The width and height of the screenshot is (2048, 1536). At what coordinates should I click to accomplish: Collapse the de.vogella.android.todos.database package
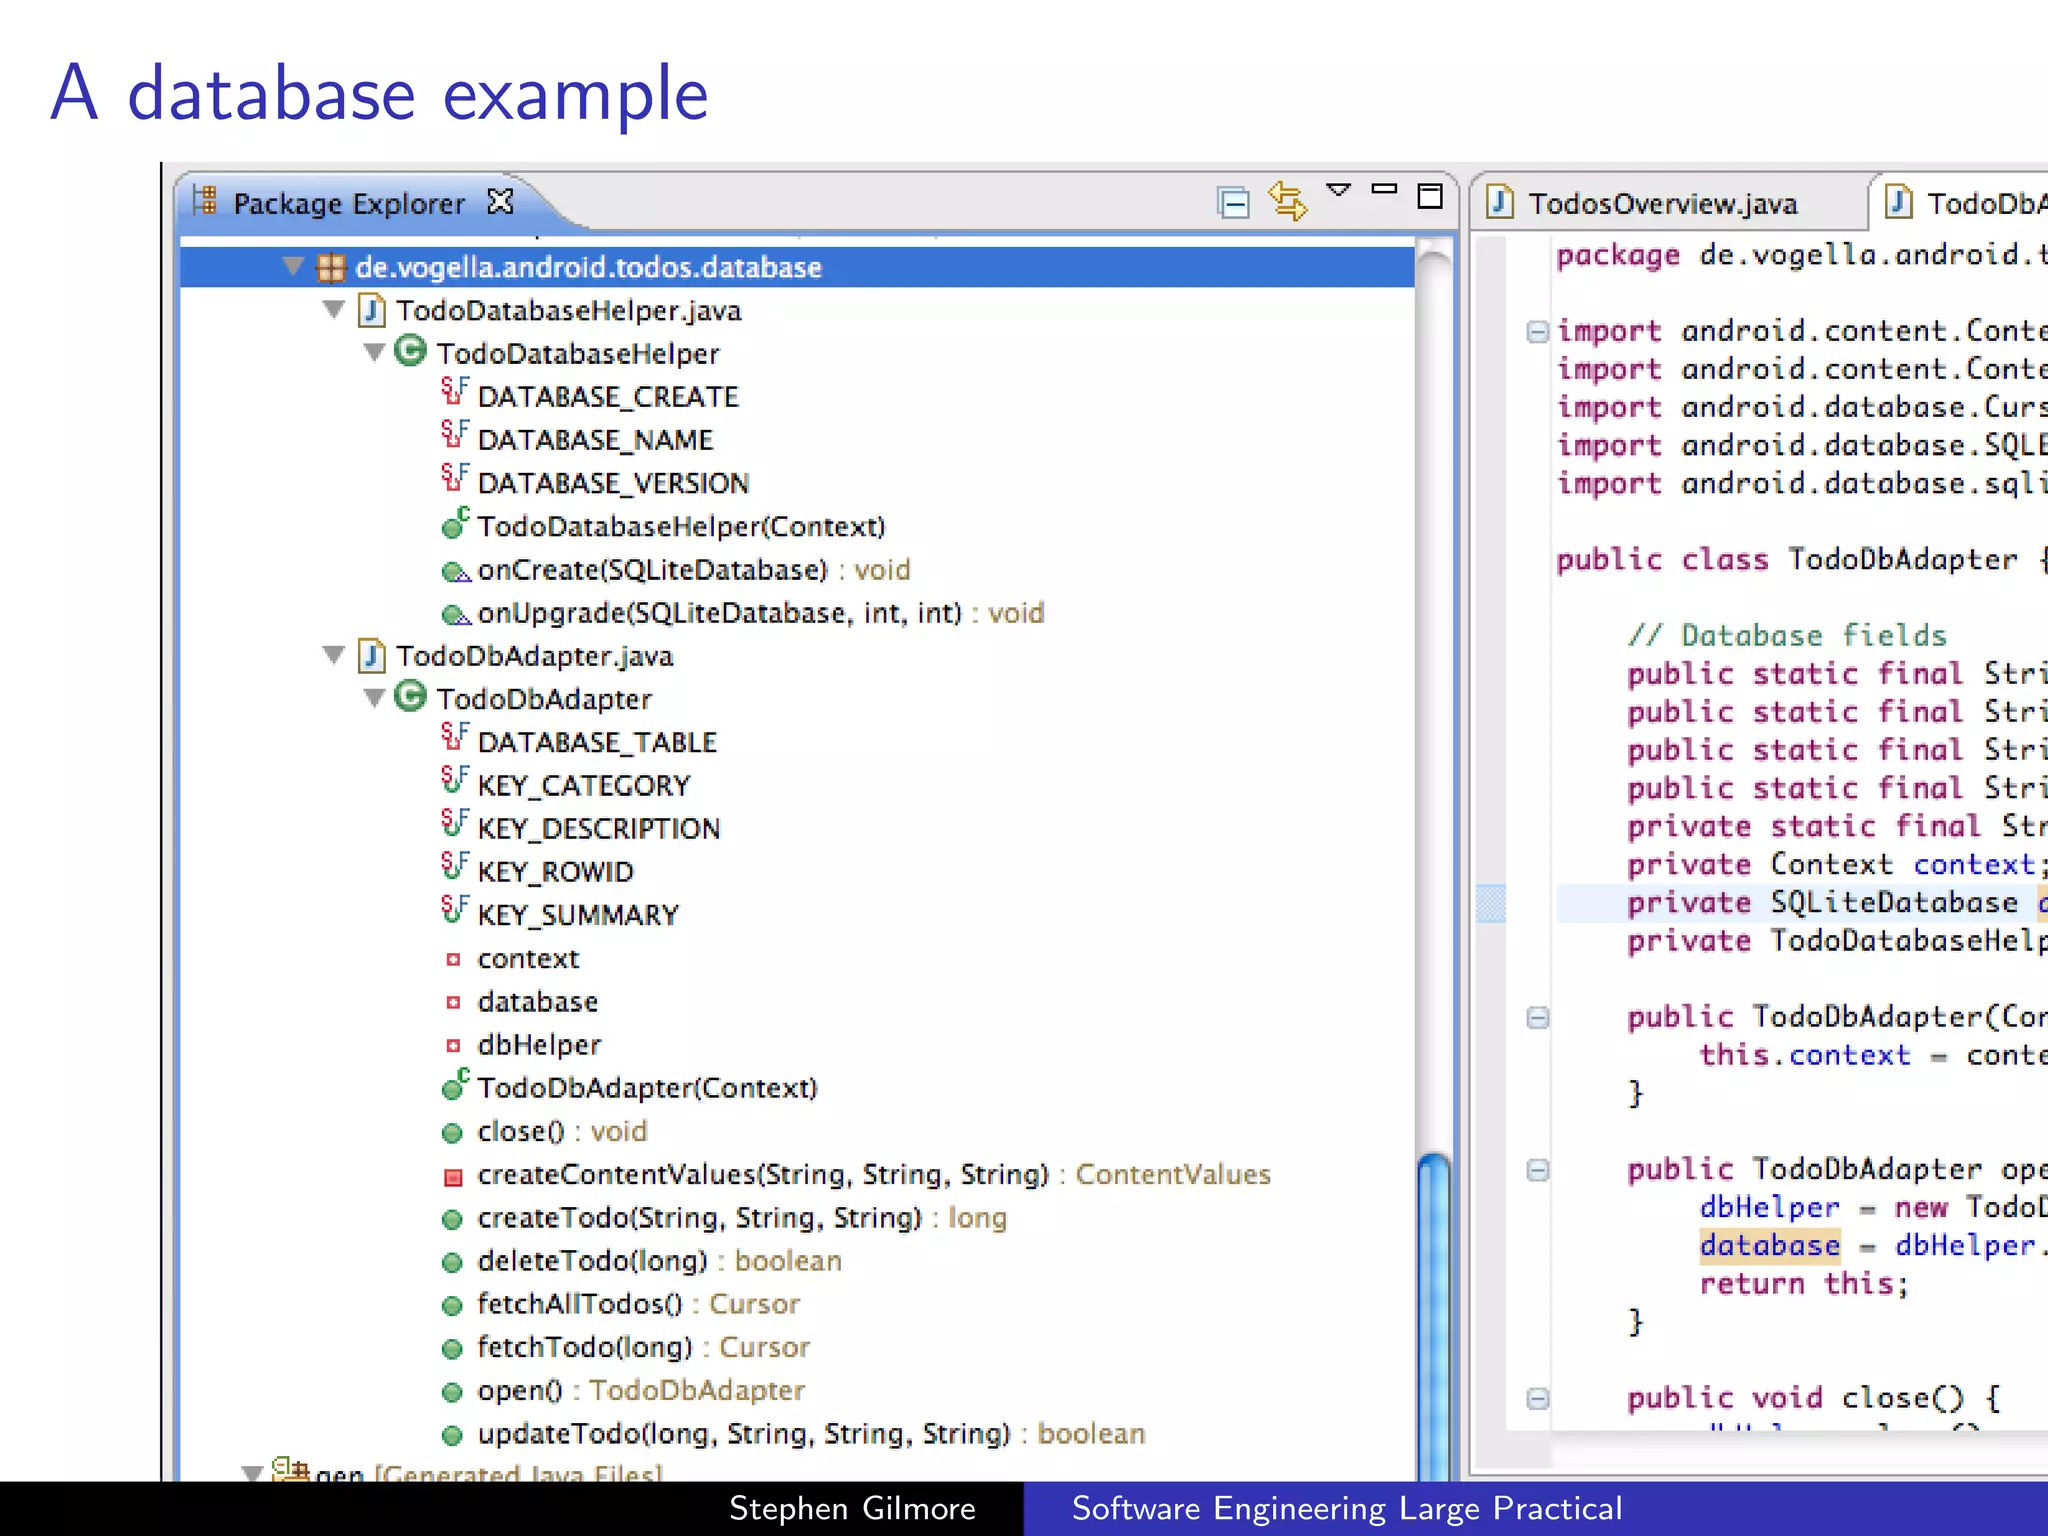(x=293, y=266)
